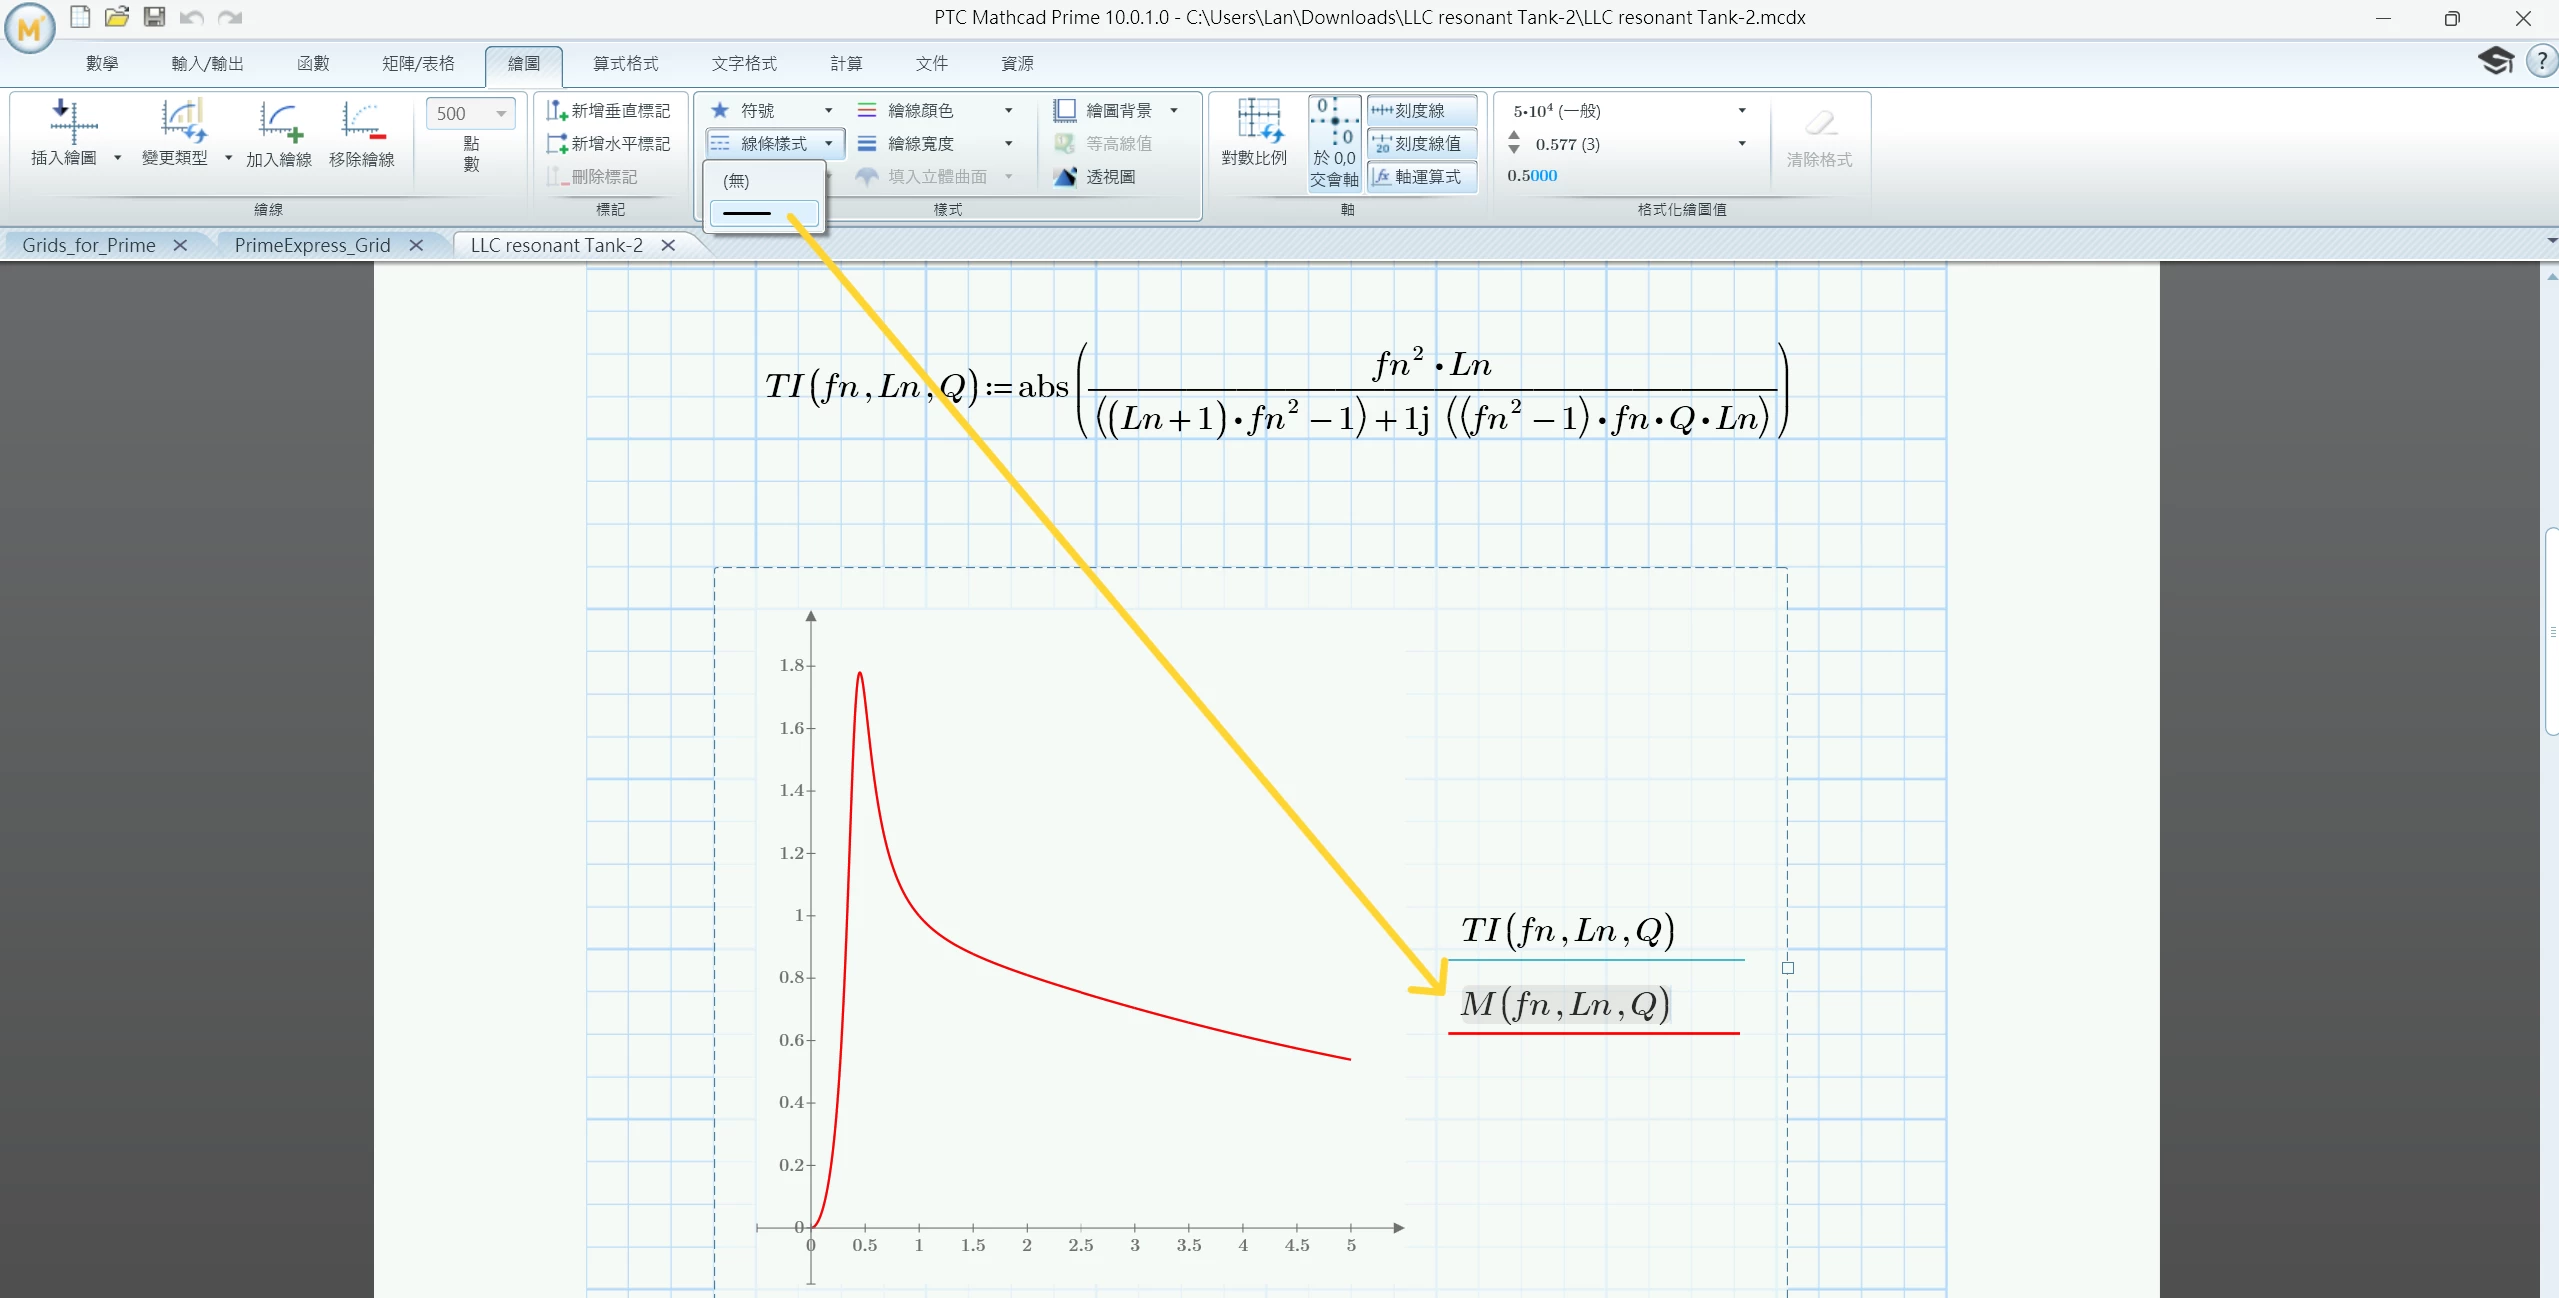Click the Add Trace (加入繪線) icon
2559x1298 pixels.
point(279,122)
